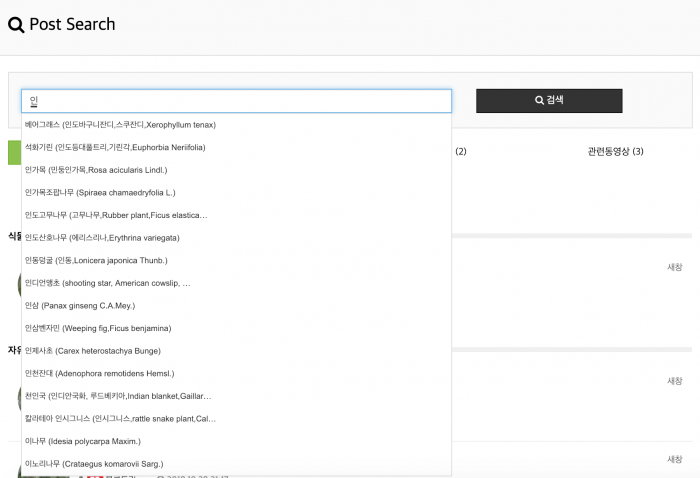700x478 pixels.
Task: Click the 검색 search button
Action: coord(549,101)
